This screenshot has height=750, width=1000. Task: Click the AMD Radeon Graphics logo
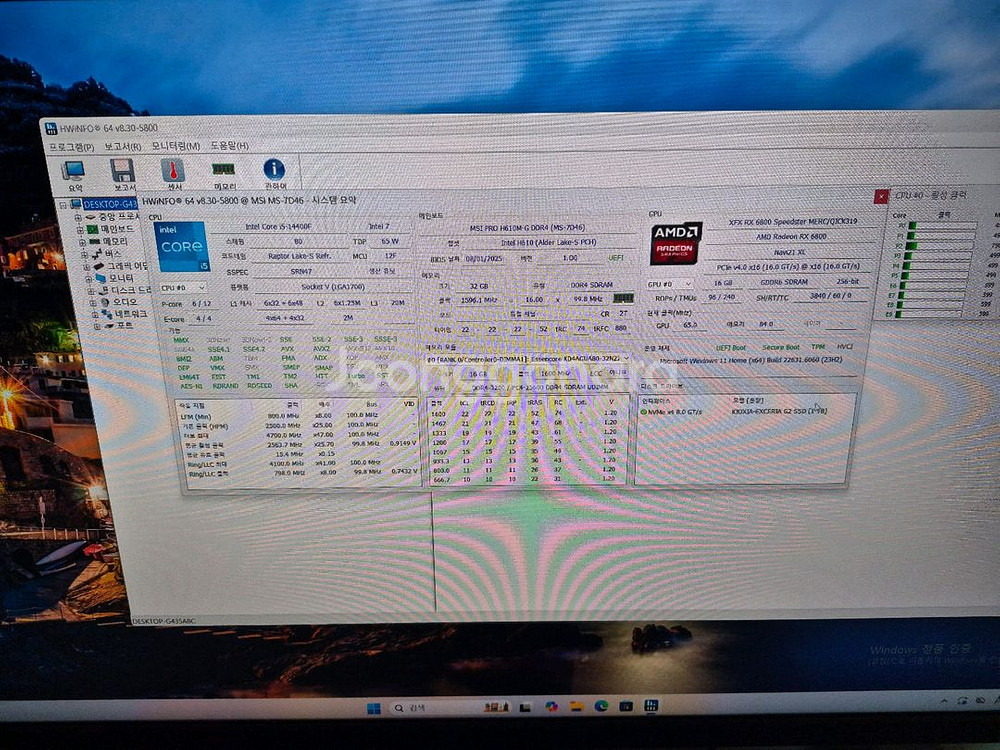[676, 244]
